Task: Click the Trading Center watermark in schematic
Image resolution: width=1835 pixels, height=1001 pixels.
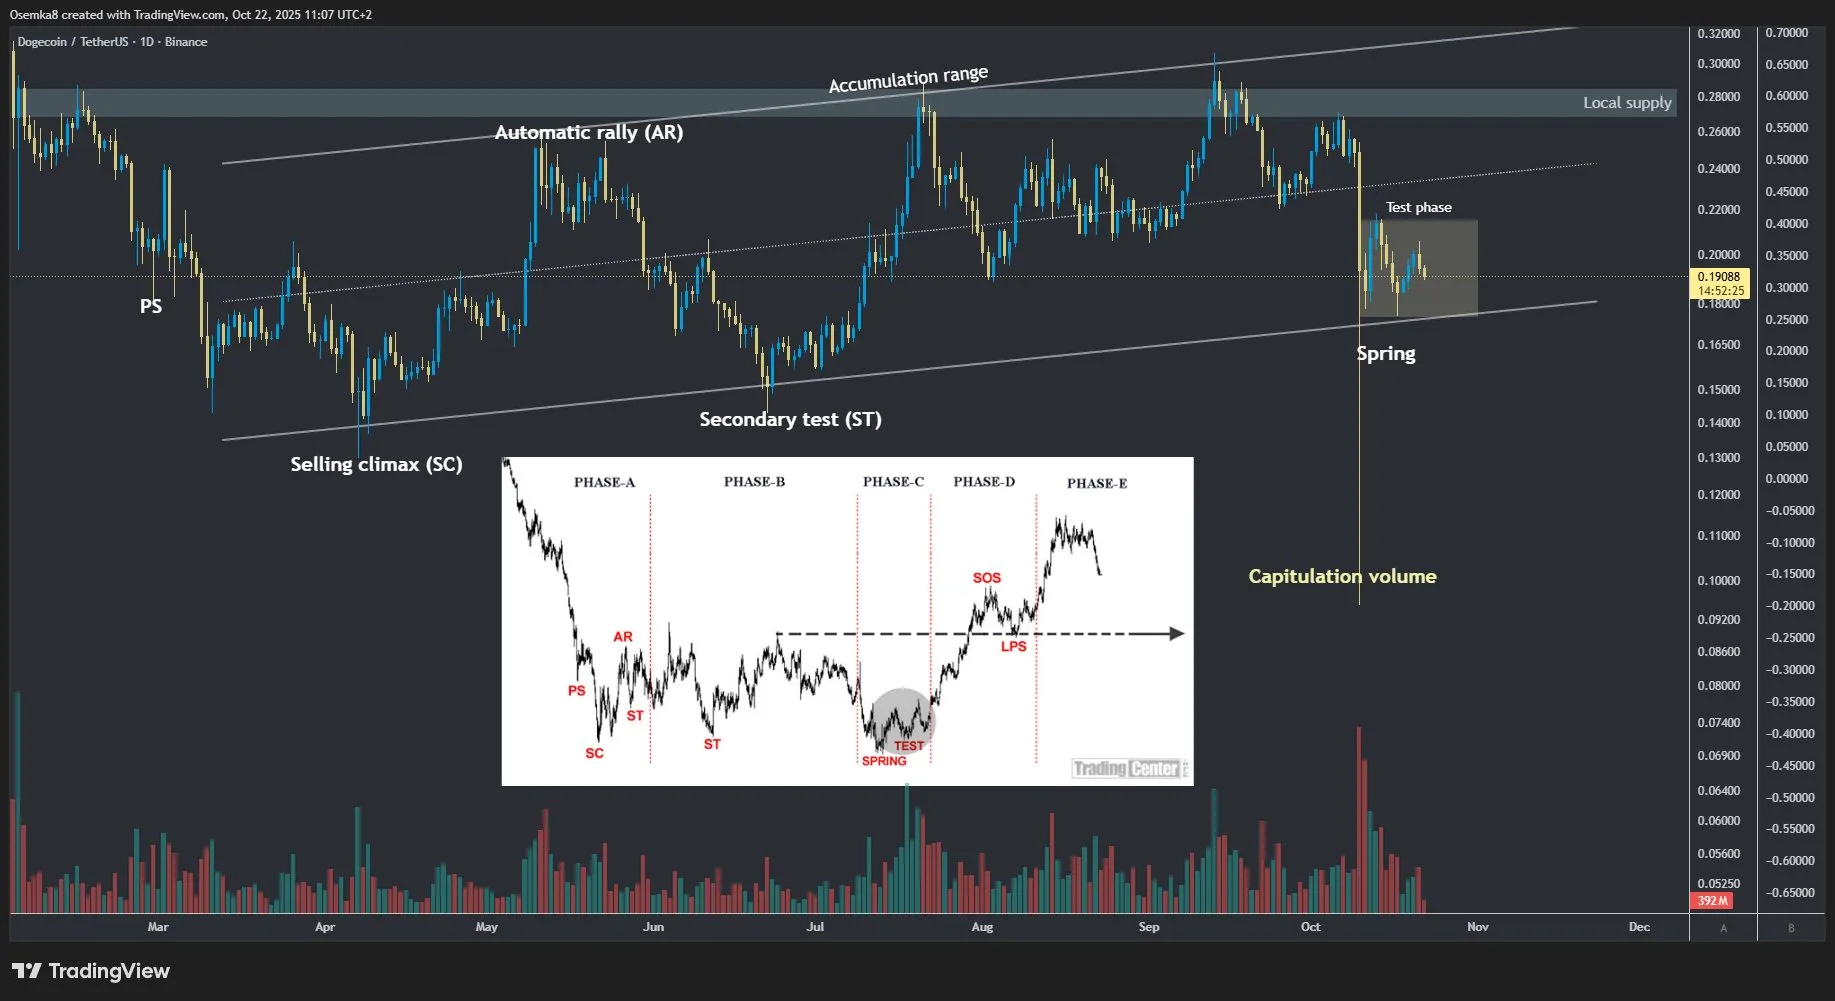Action: 1127,768
